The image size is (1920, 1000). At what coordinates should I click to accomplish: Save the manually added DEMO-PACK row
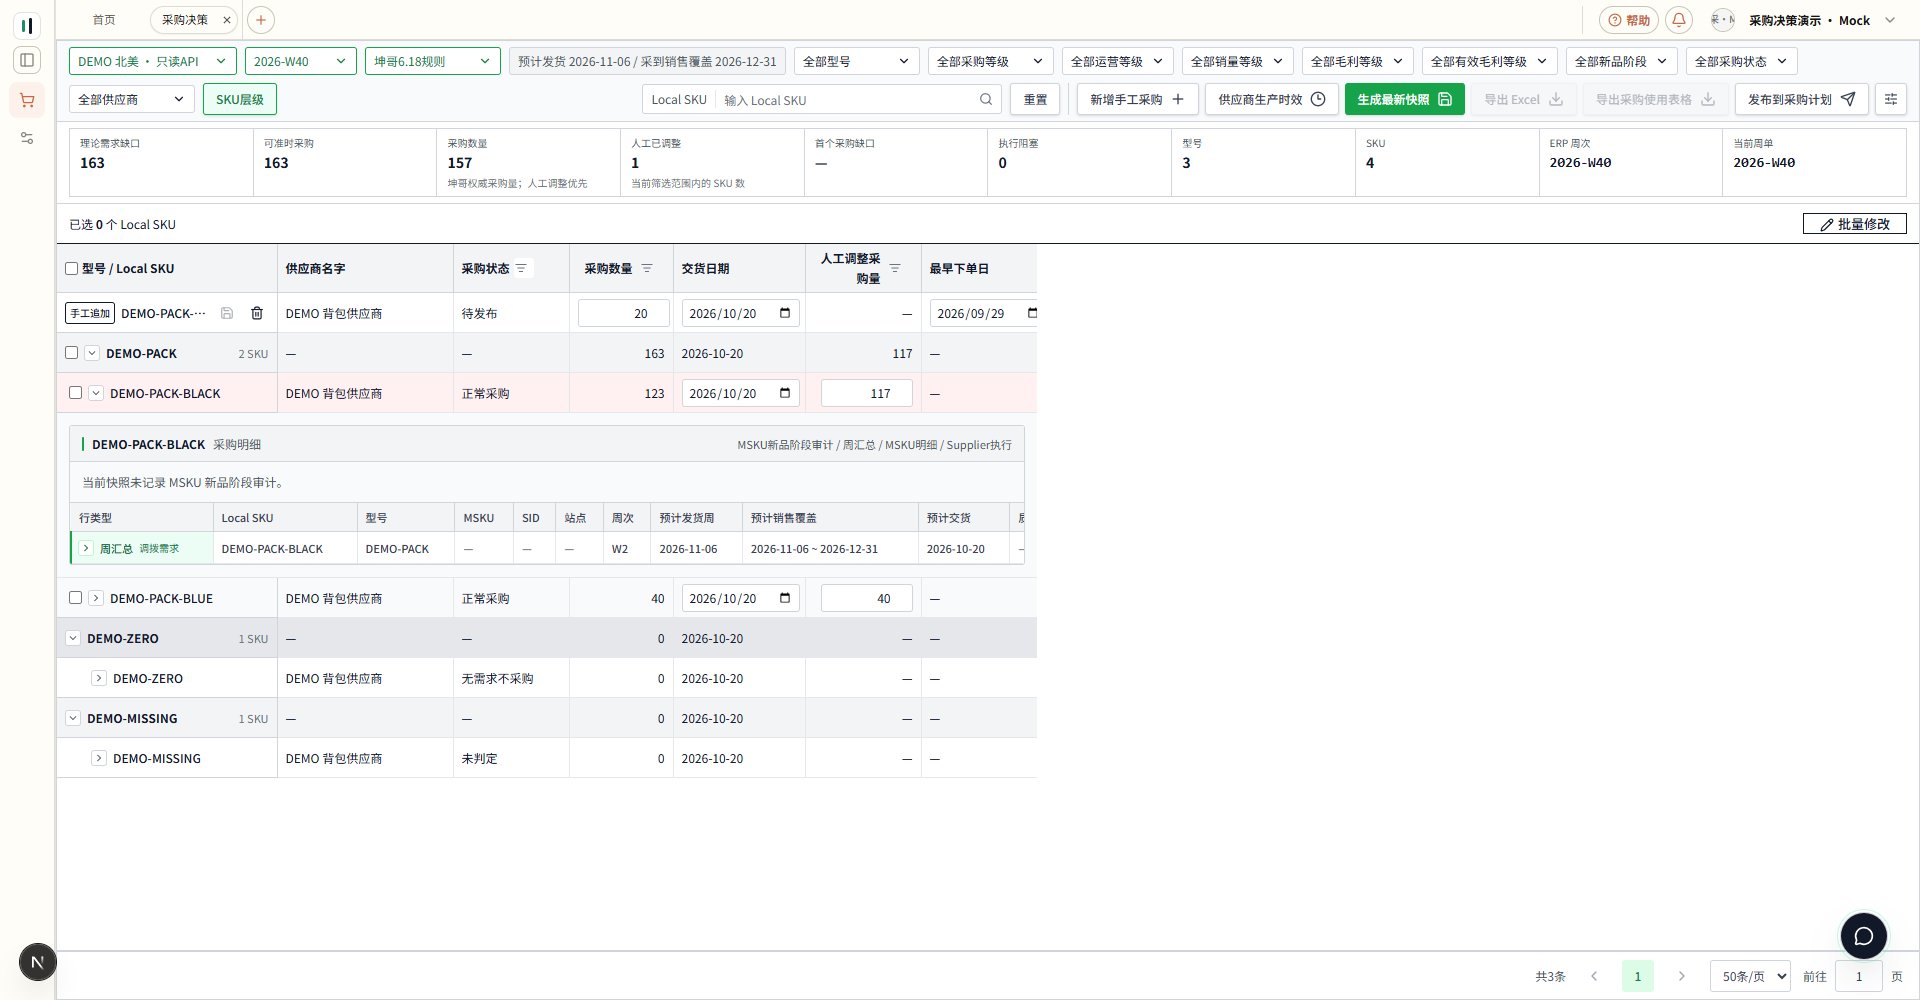pyautogui.click(x=227, y=313)
